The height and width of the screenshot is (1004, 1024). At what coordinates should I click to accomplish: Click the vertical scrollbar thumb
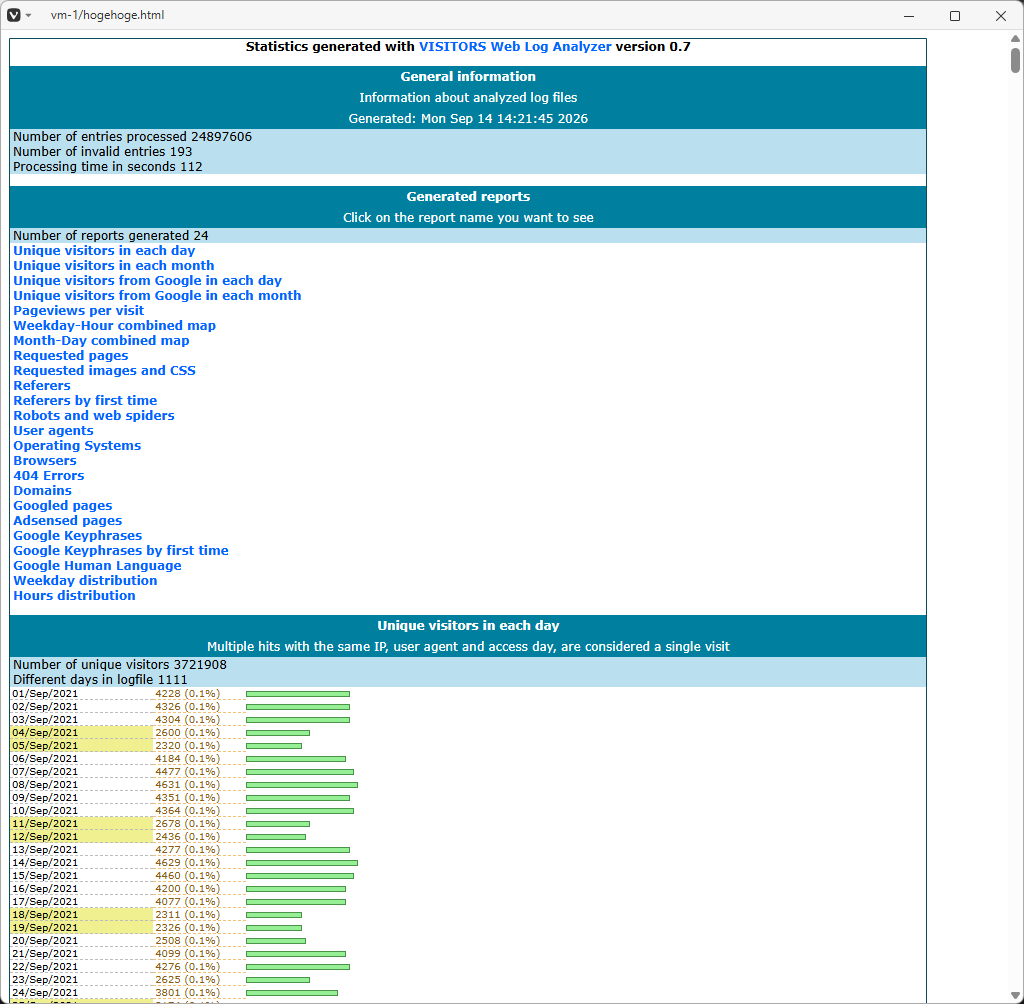(1015, 60)
